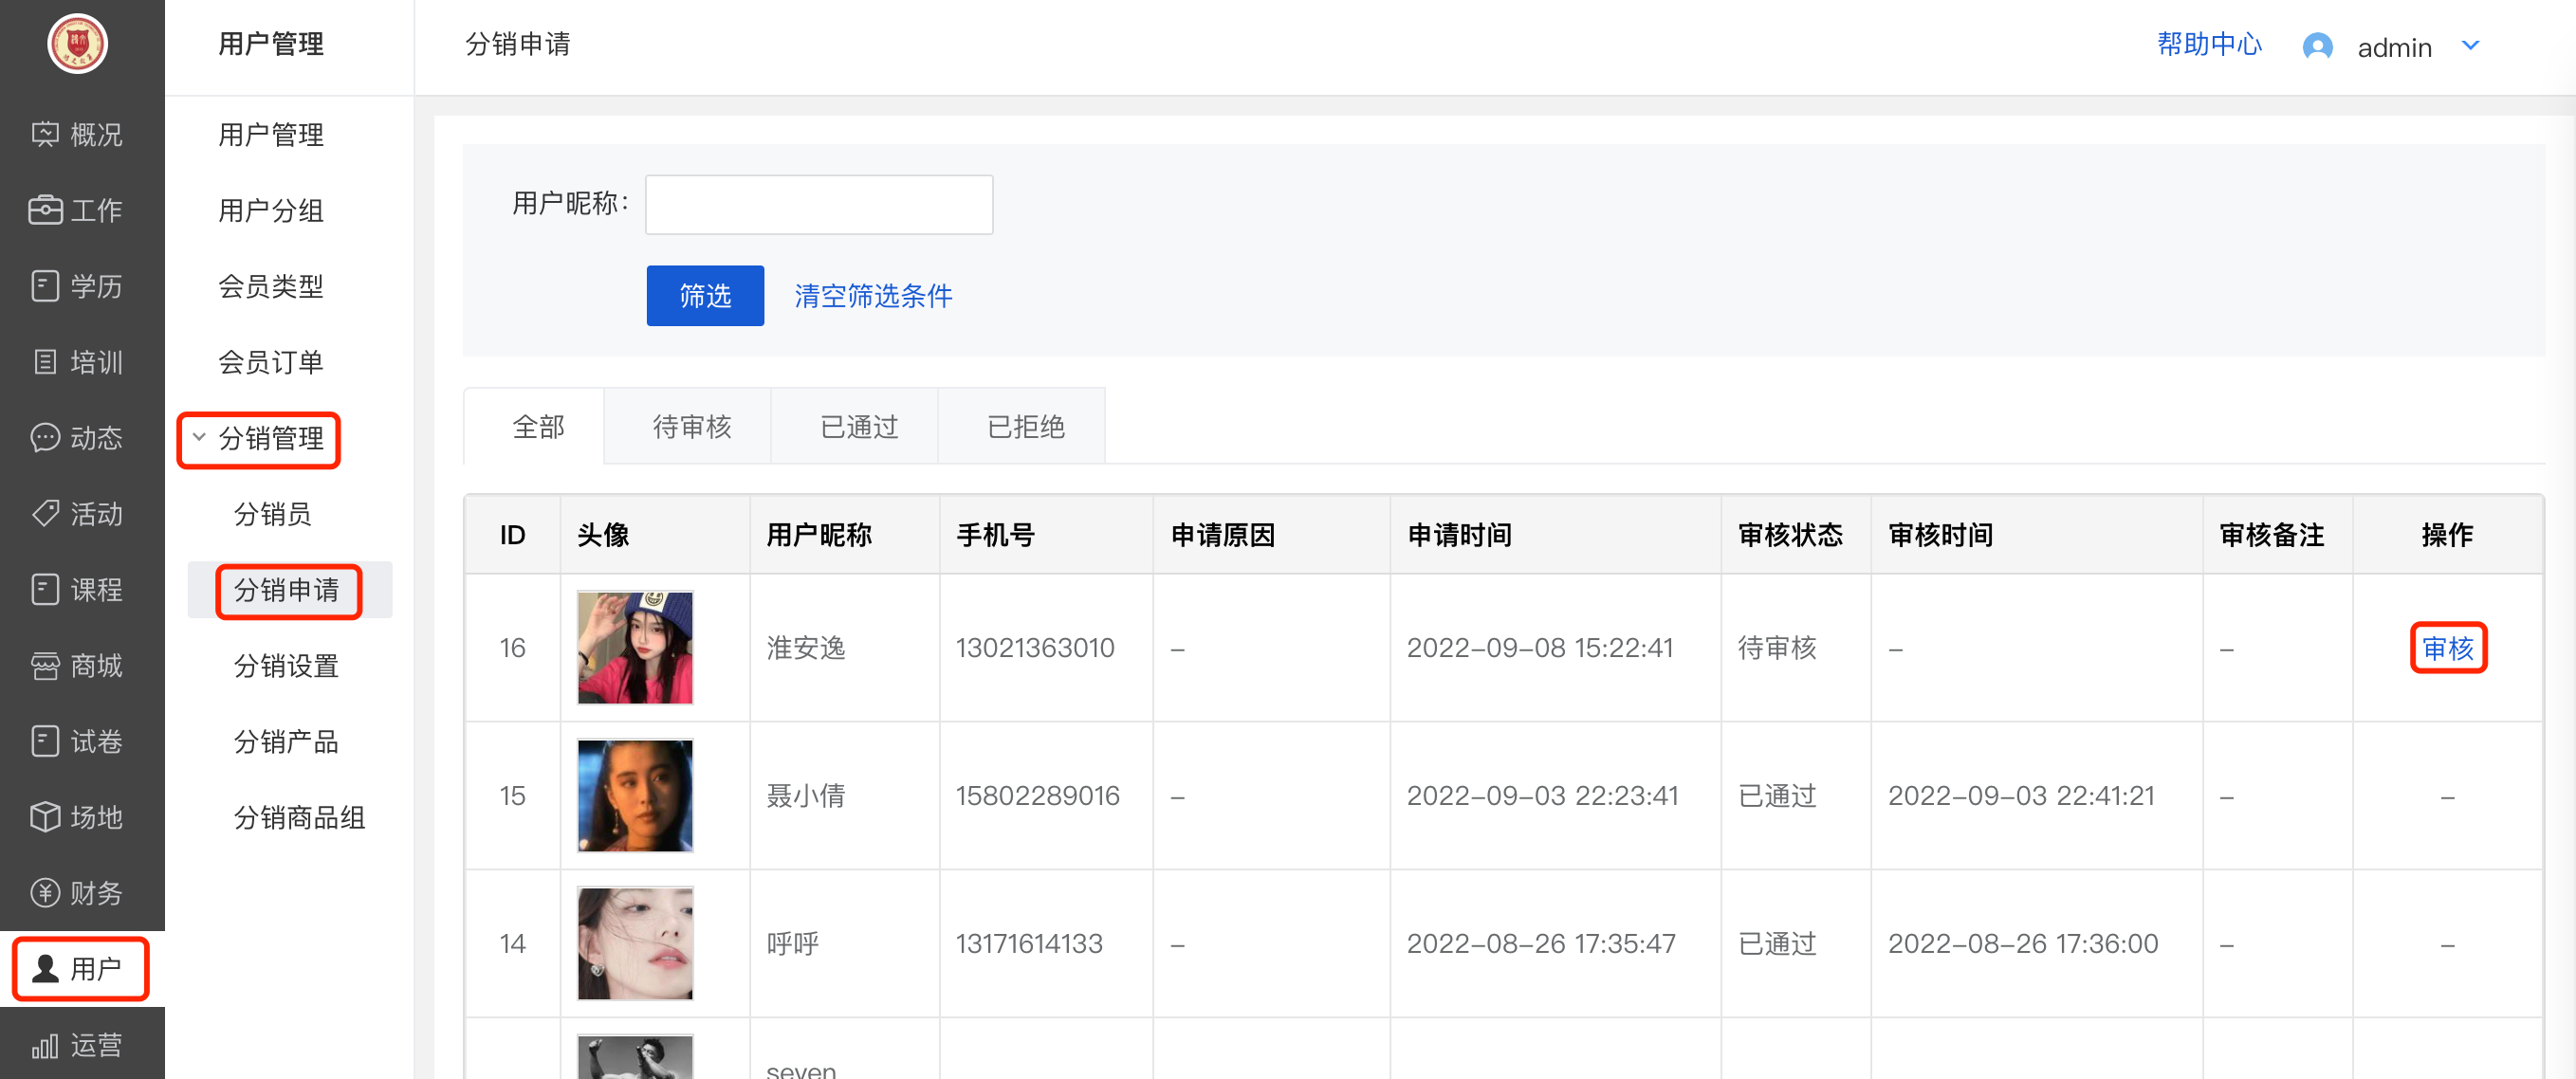Open the 场地 cube sidebar icon
The height and width of the screenshot is (1079, 2576).
(x=45, y=817)
